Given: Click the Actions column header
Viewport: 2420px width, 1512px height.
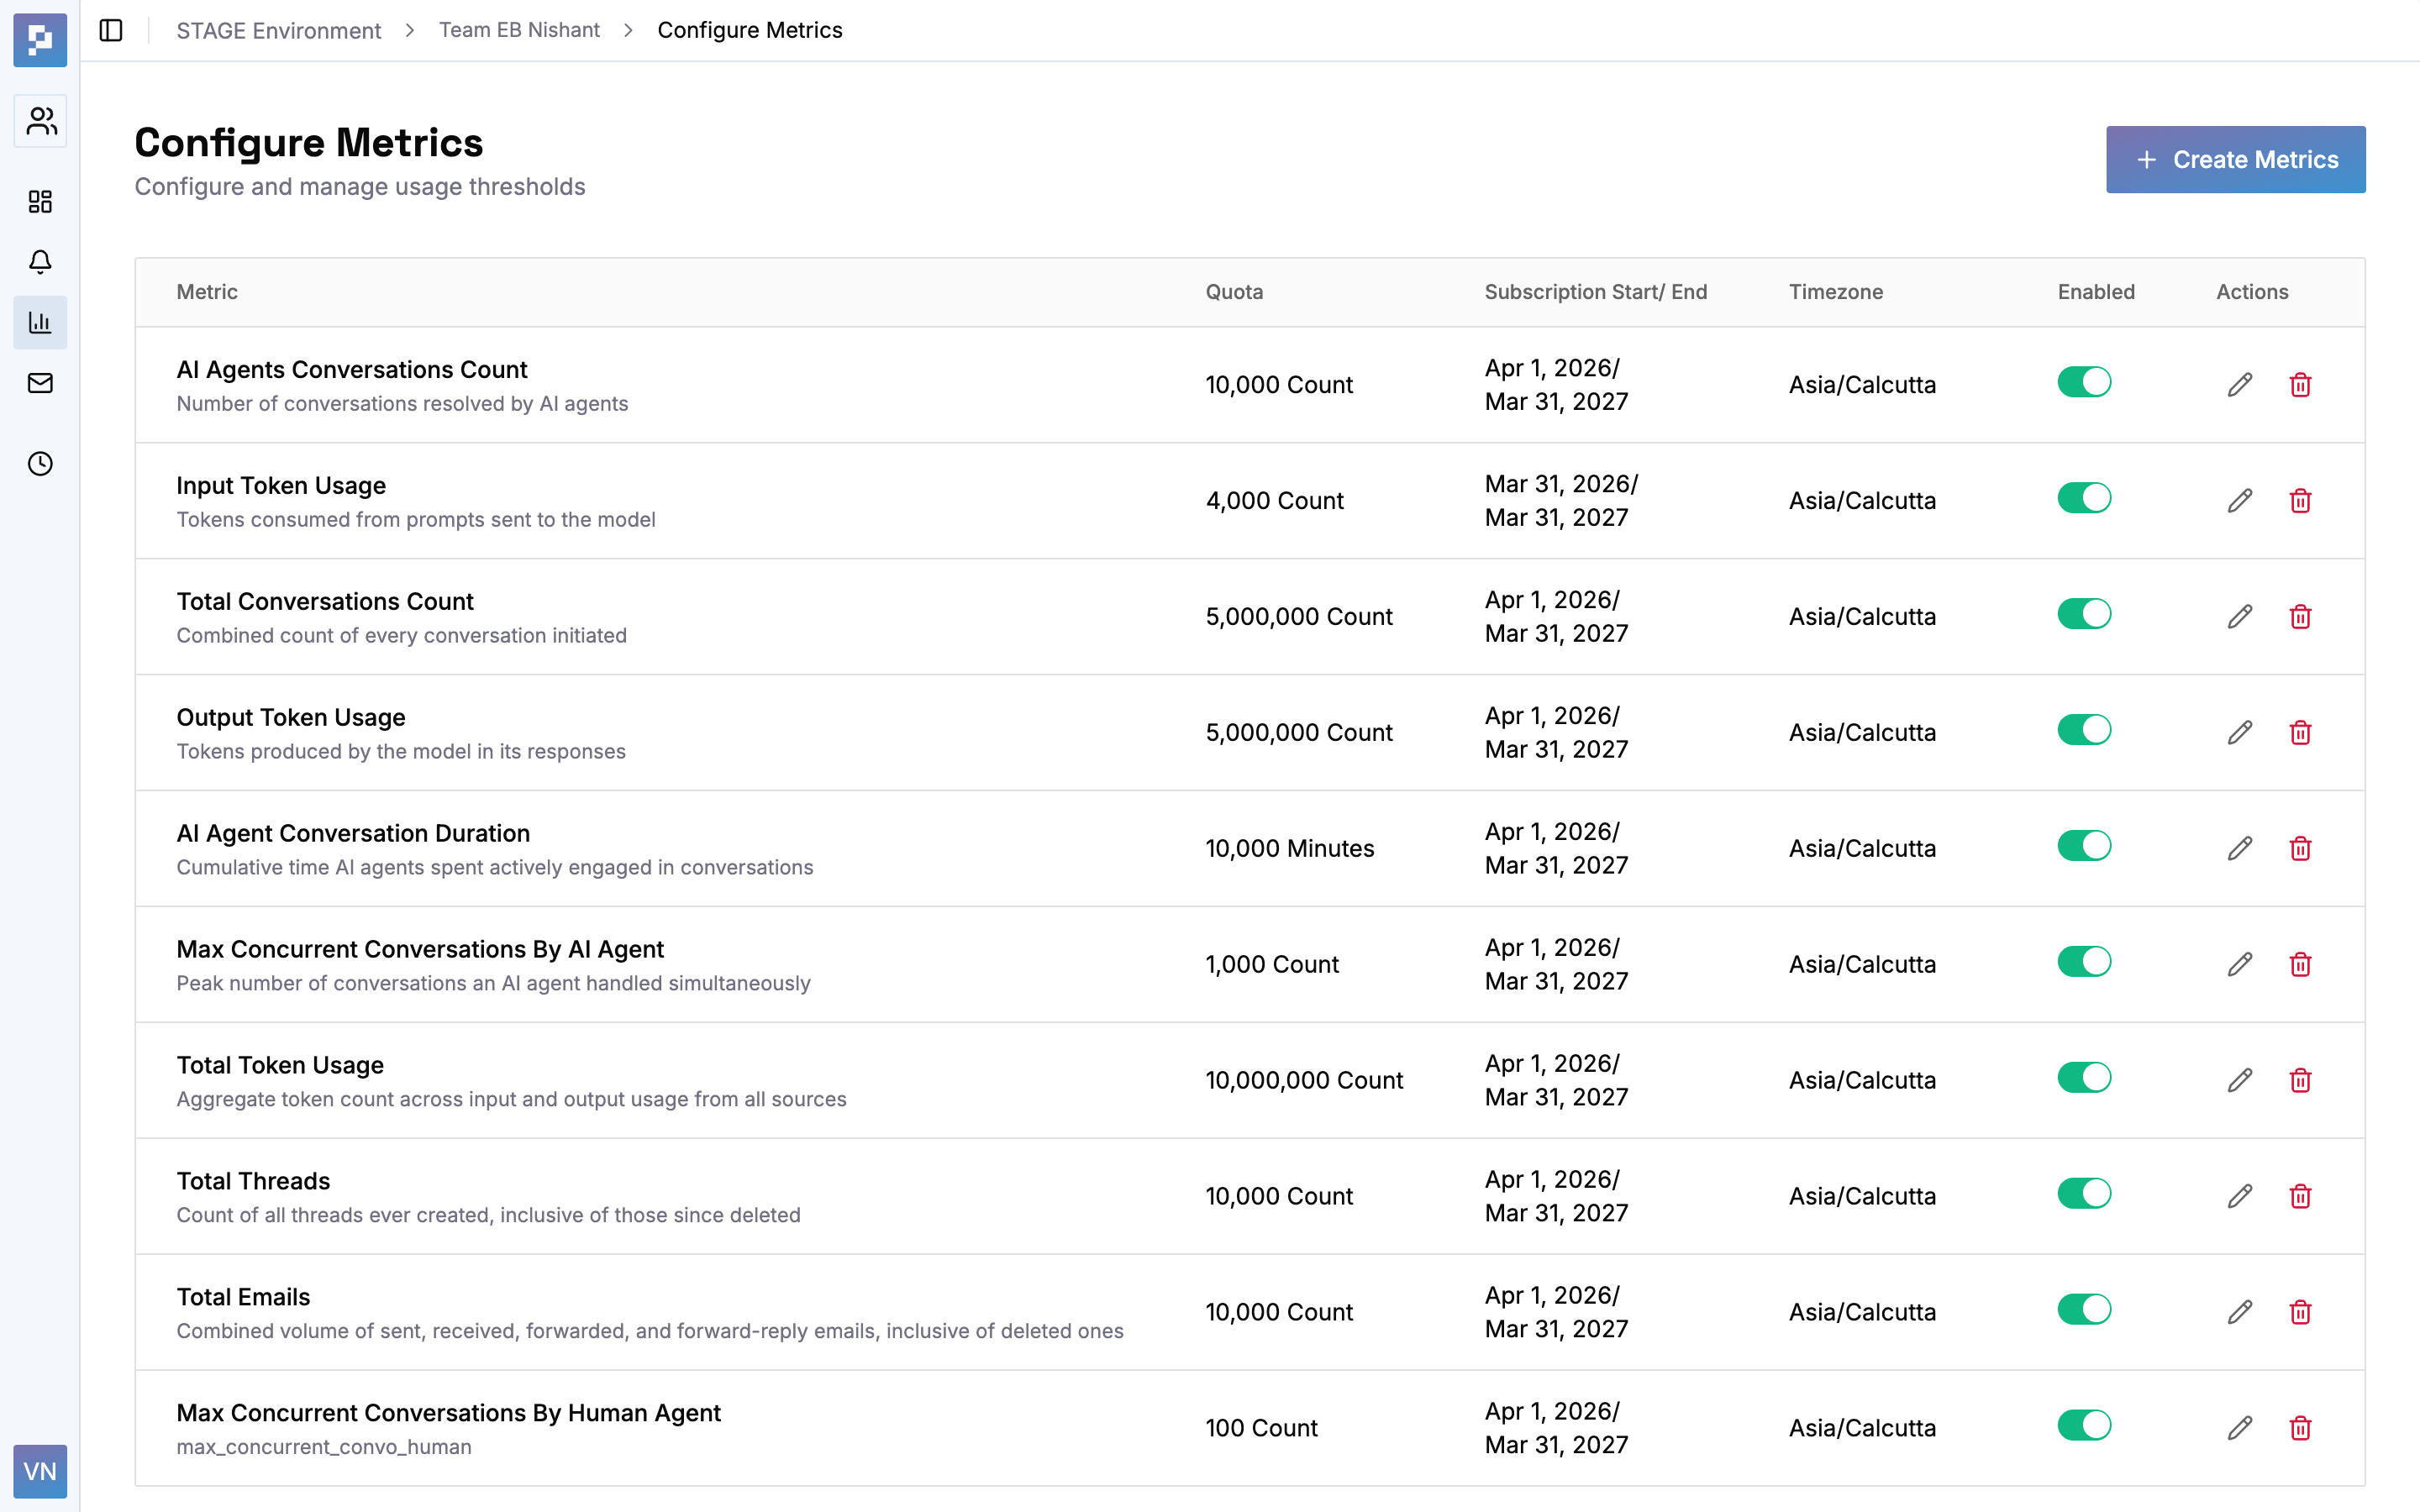Looking at the screenshot, I should click(x=2252, y=292).
